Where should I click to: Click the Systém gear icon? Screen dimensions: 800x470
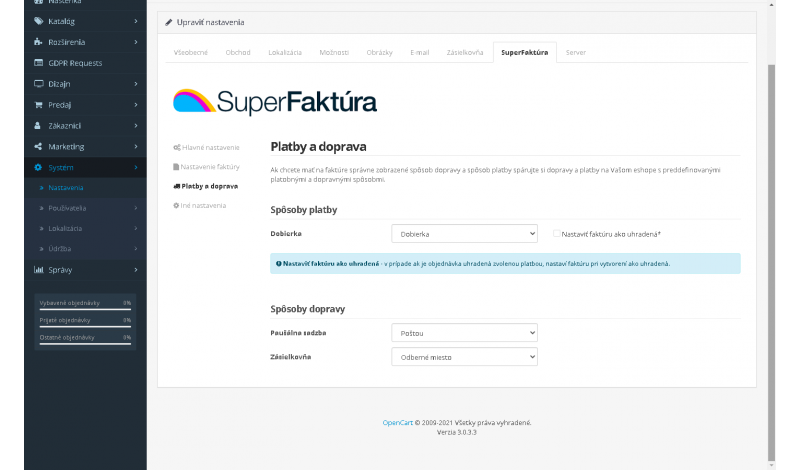click(38, 167)
